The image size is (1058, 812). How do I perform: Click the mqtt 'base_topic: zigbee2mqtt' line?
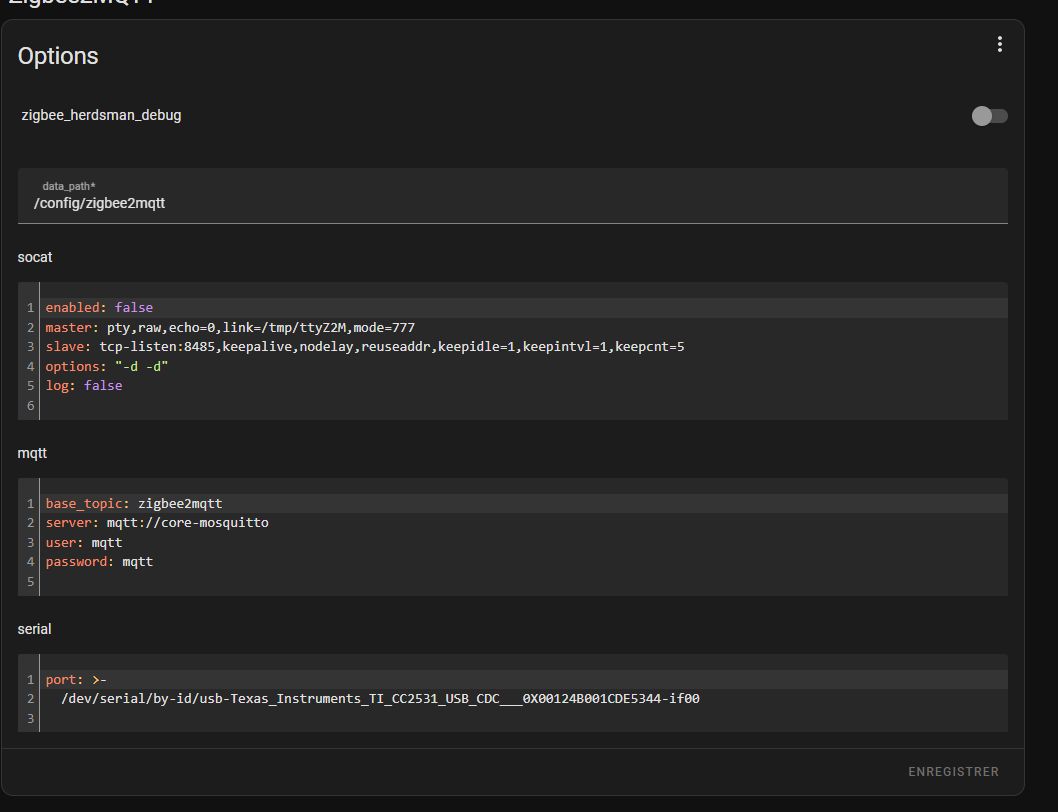coord(140,503)
